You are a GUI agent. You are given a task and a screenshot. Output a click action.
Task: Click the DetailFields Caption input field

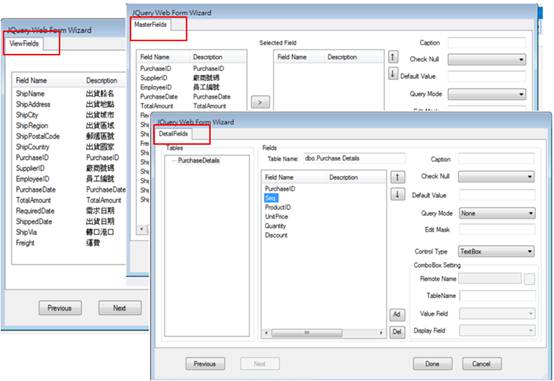click(496, 159)
